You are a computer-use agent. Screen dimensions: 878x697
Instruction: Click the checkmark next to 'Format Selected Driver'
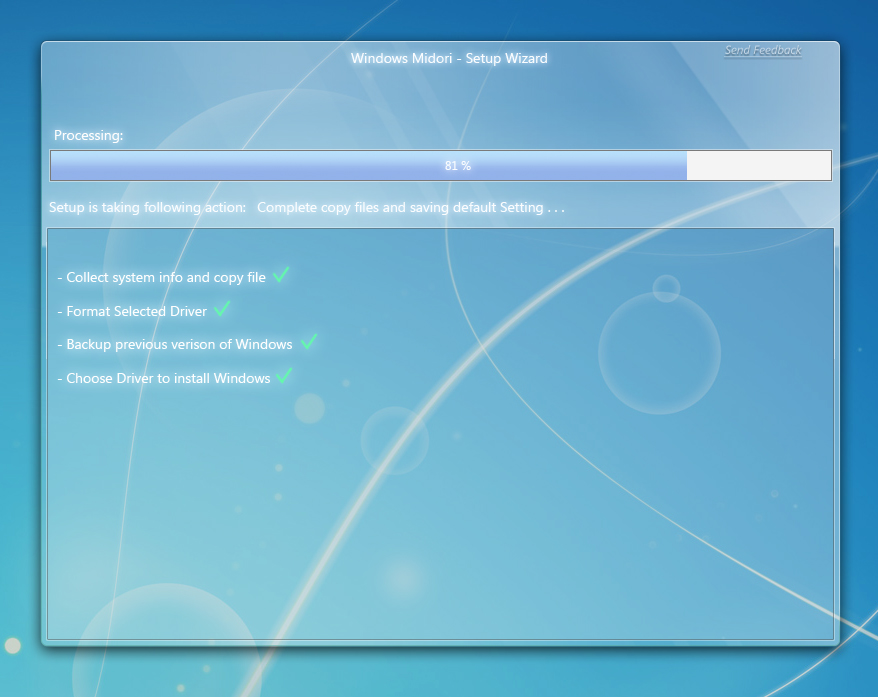click(222, 310)
